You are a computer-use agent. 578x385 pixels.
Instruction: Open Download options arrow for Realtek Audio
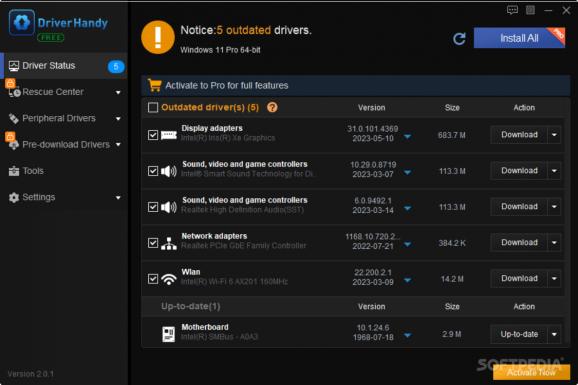(x=554, y=207)
